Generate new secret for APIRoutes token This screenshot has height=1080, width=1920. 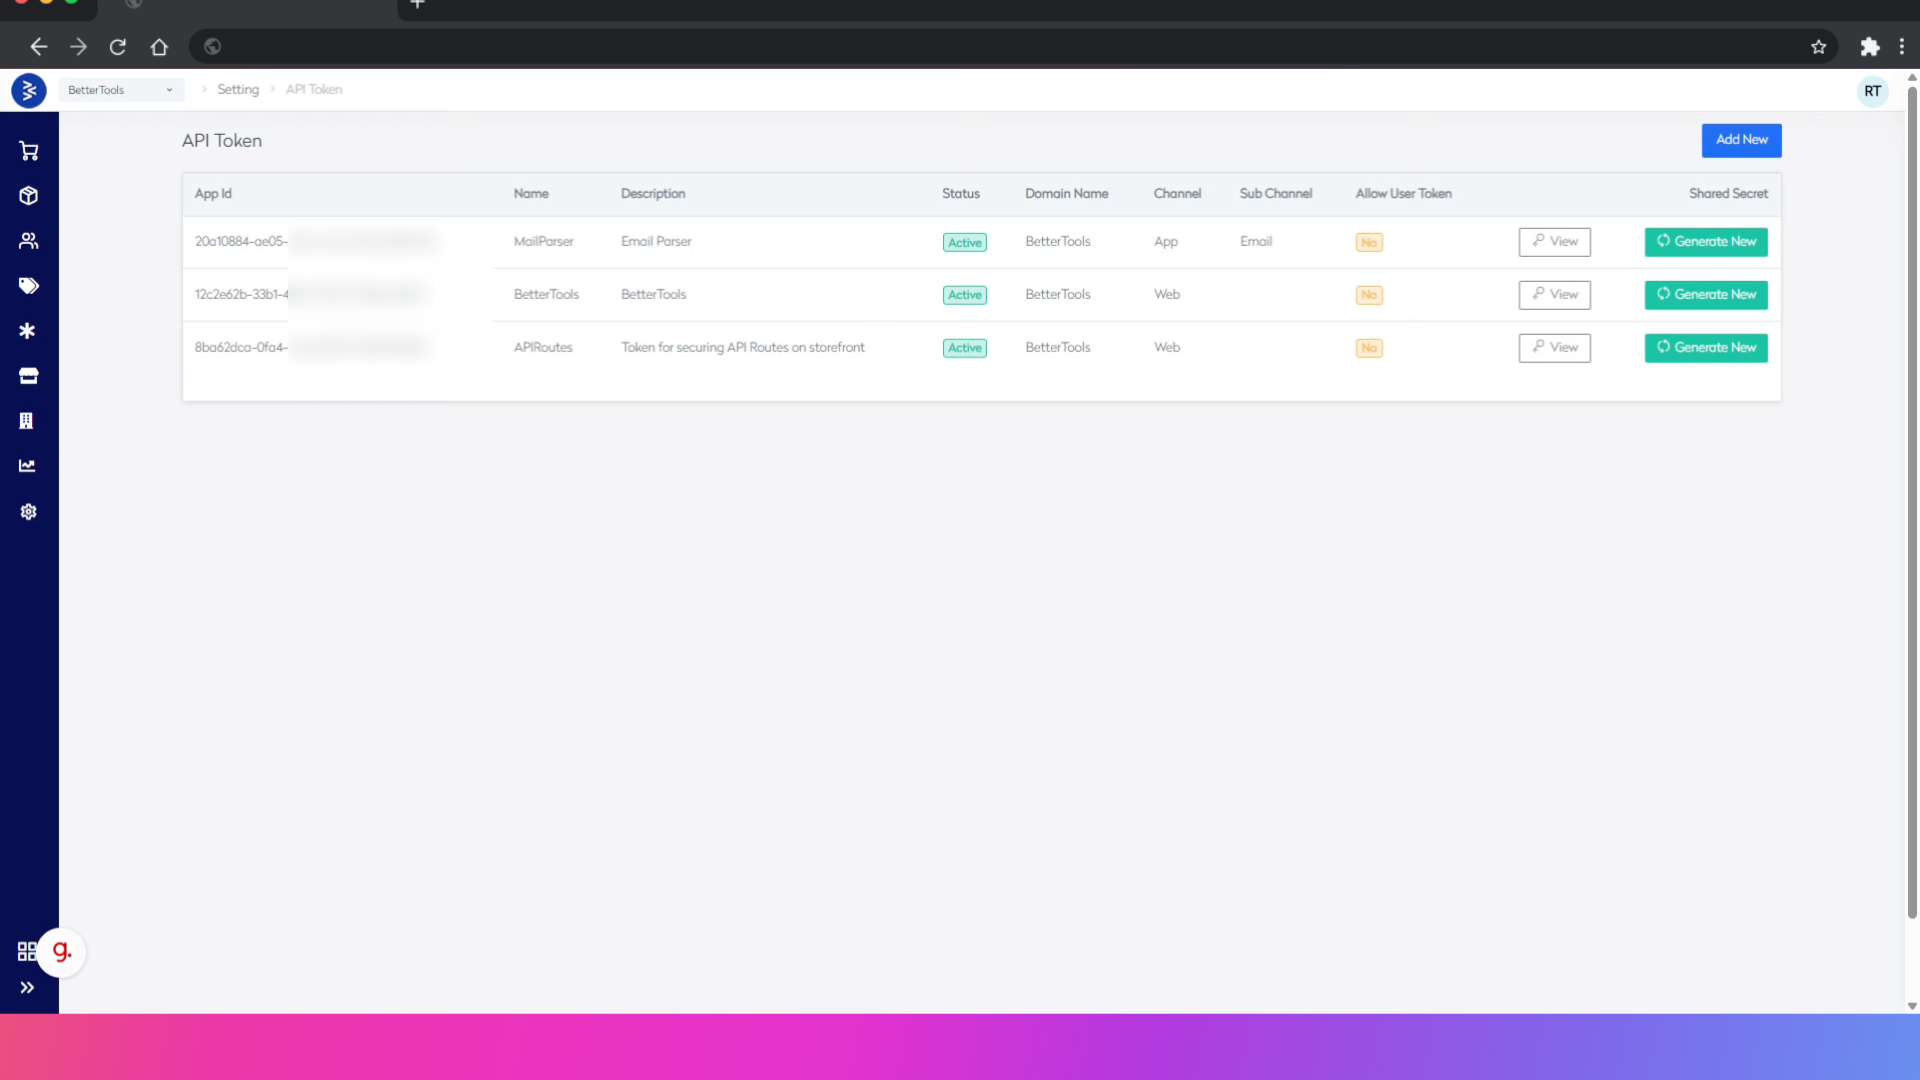tap(1706, 348)
